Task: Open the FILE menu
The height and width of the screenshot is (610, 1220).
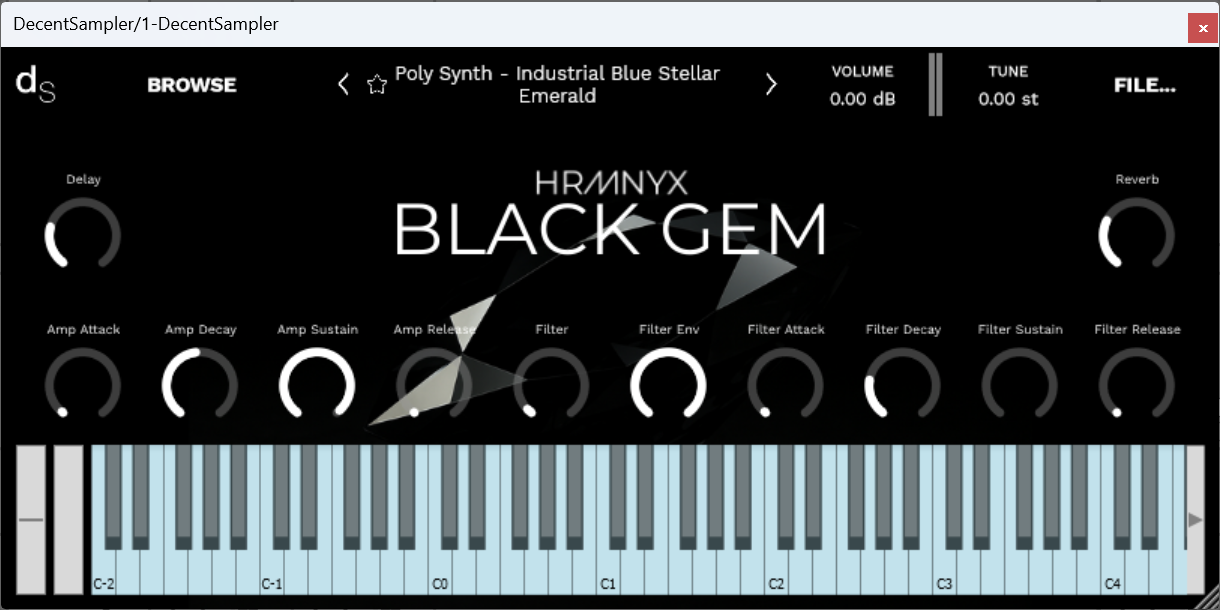Action: pyautogui.click(x=1144, y=85)
